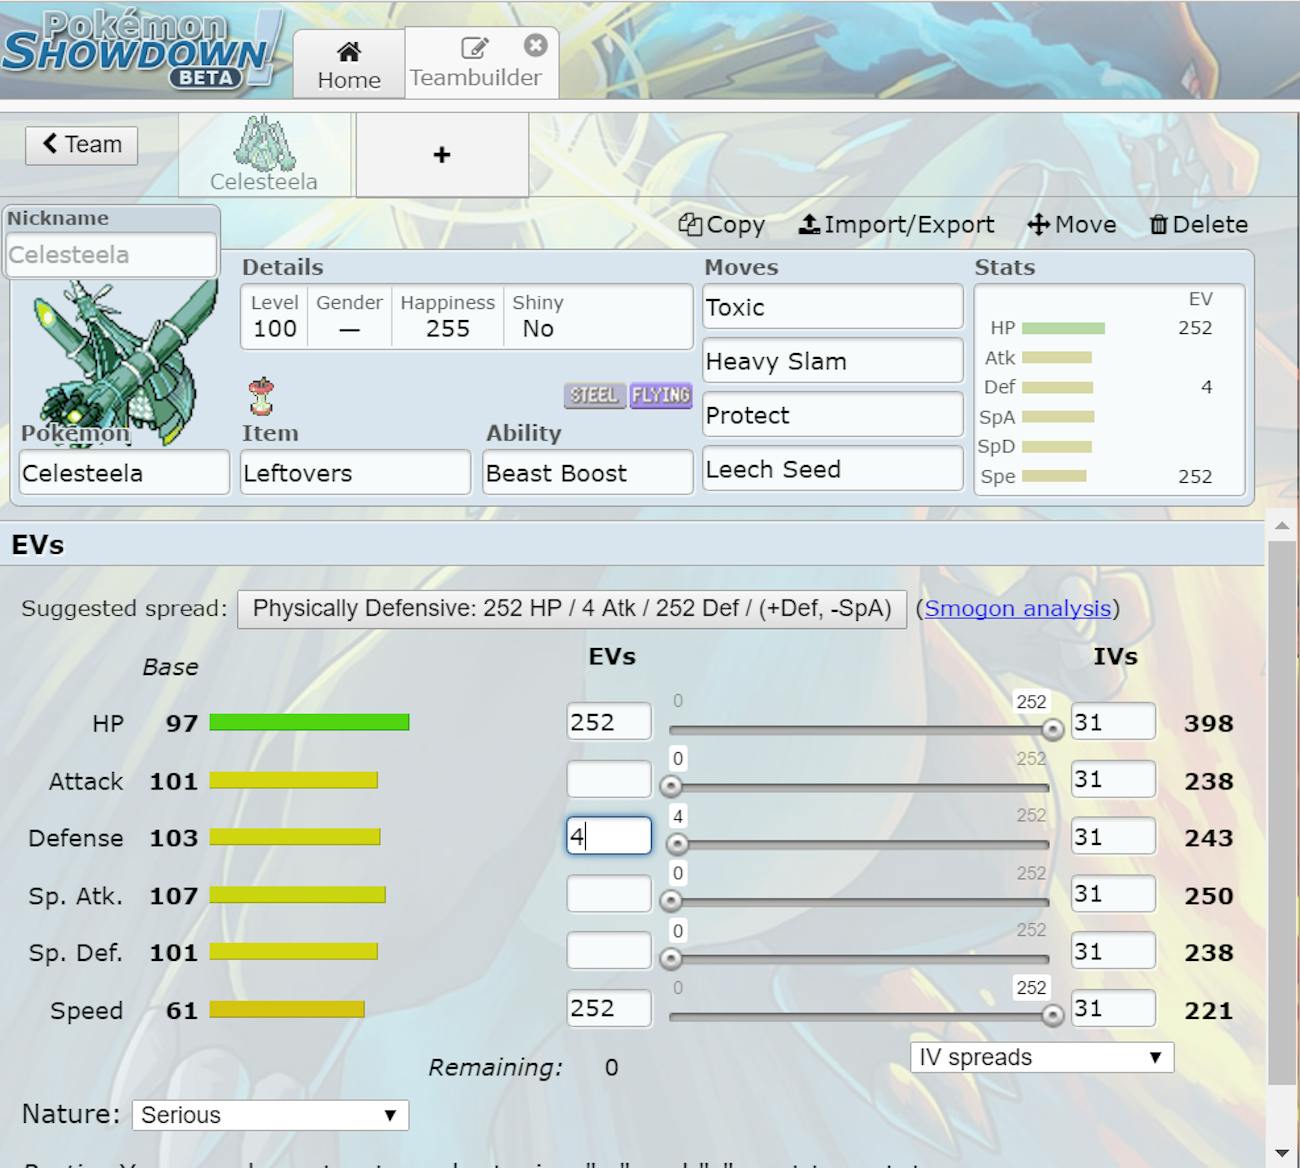Copy the Pokémon set
Screen dimensions: 1300x1168
tap(721, 225)
